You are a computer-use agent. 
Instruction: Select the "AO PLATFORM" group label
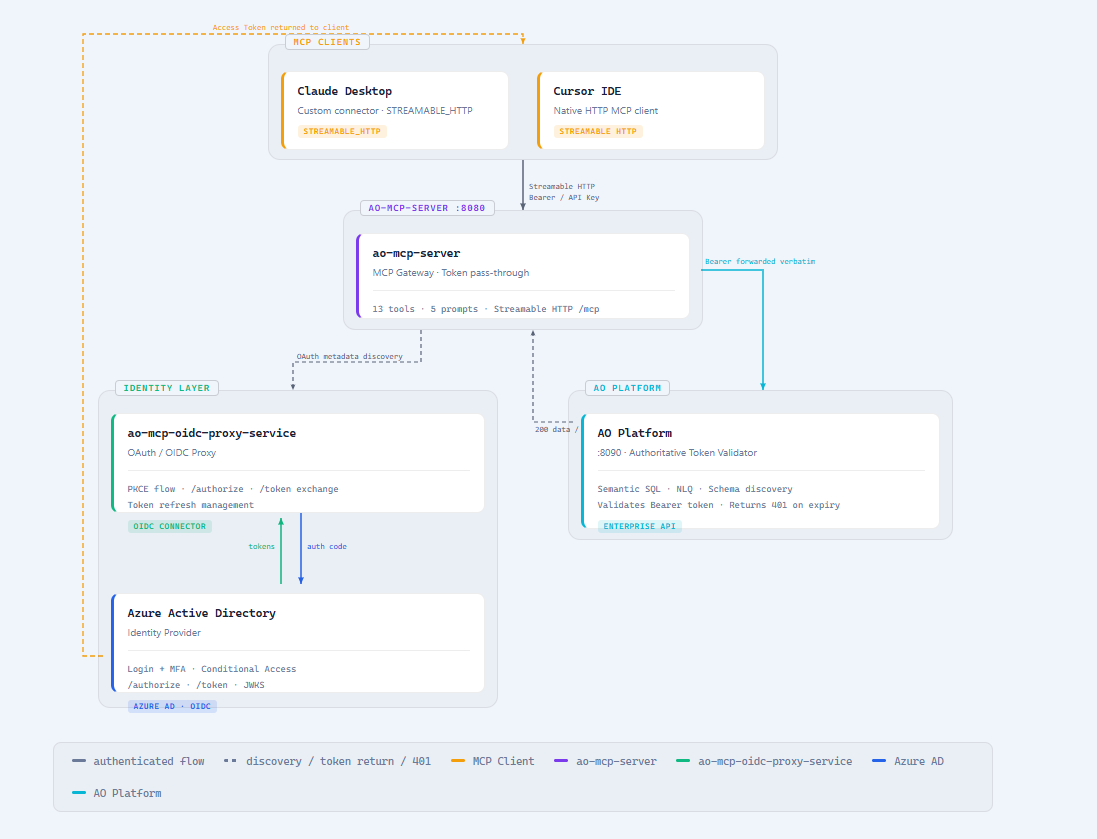tap(628, 388)
